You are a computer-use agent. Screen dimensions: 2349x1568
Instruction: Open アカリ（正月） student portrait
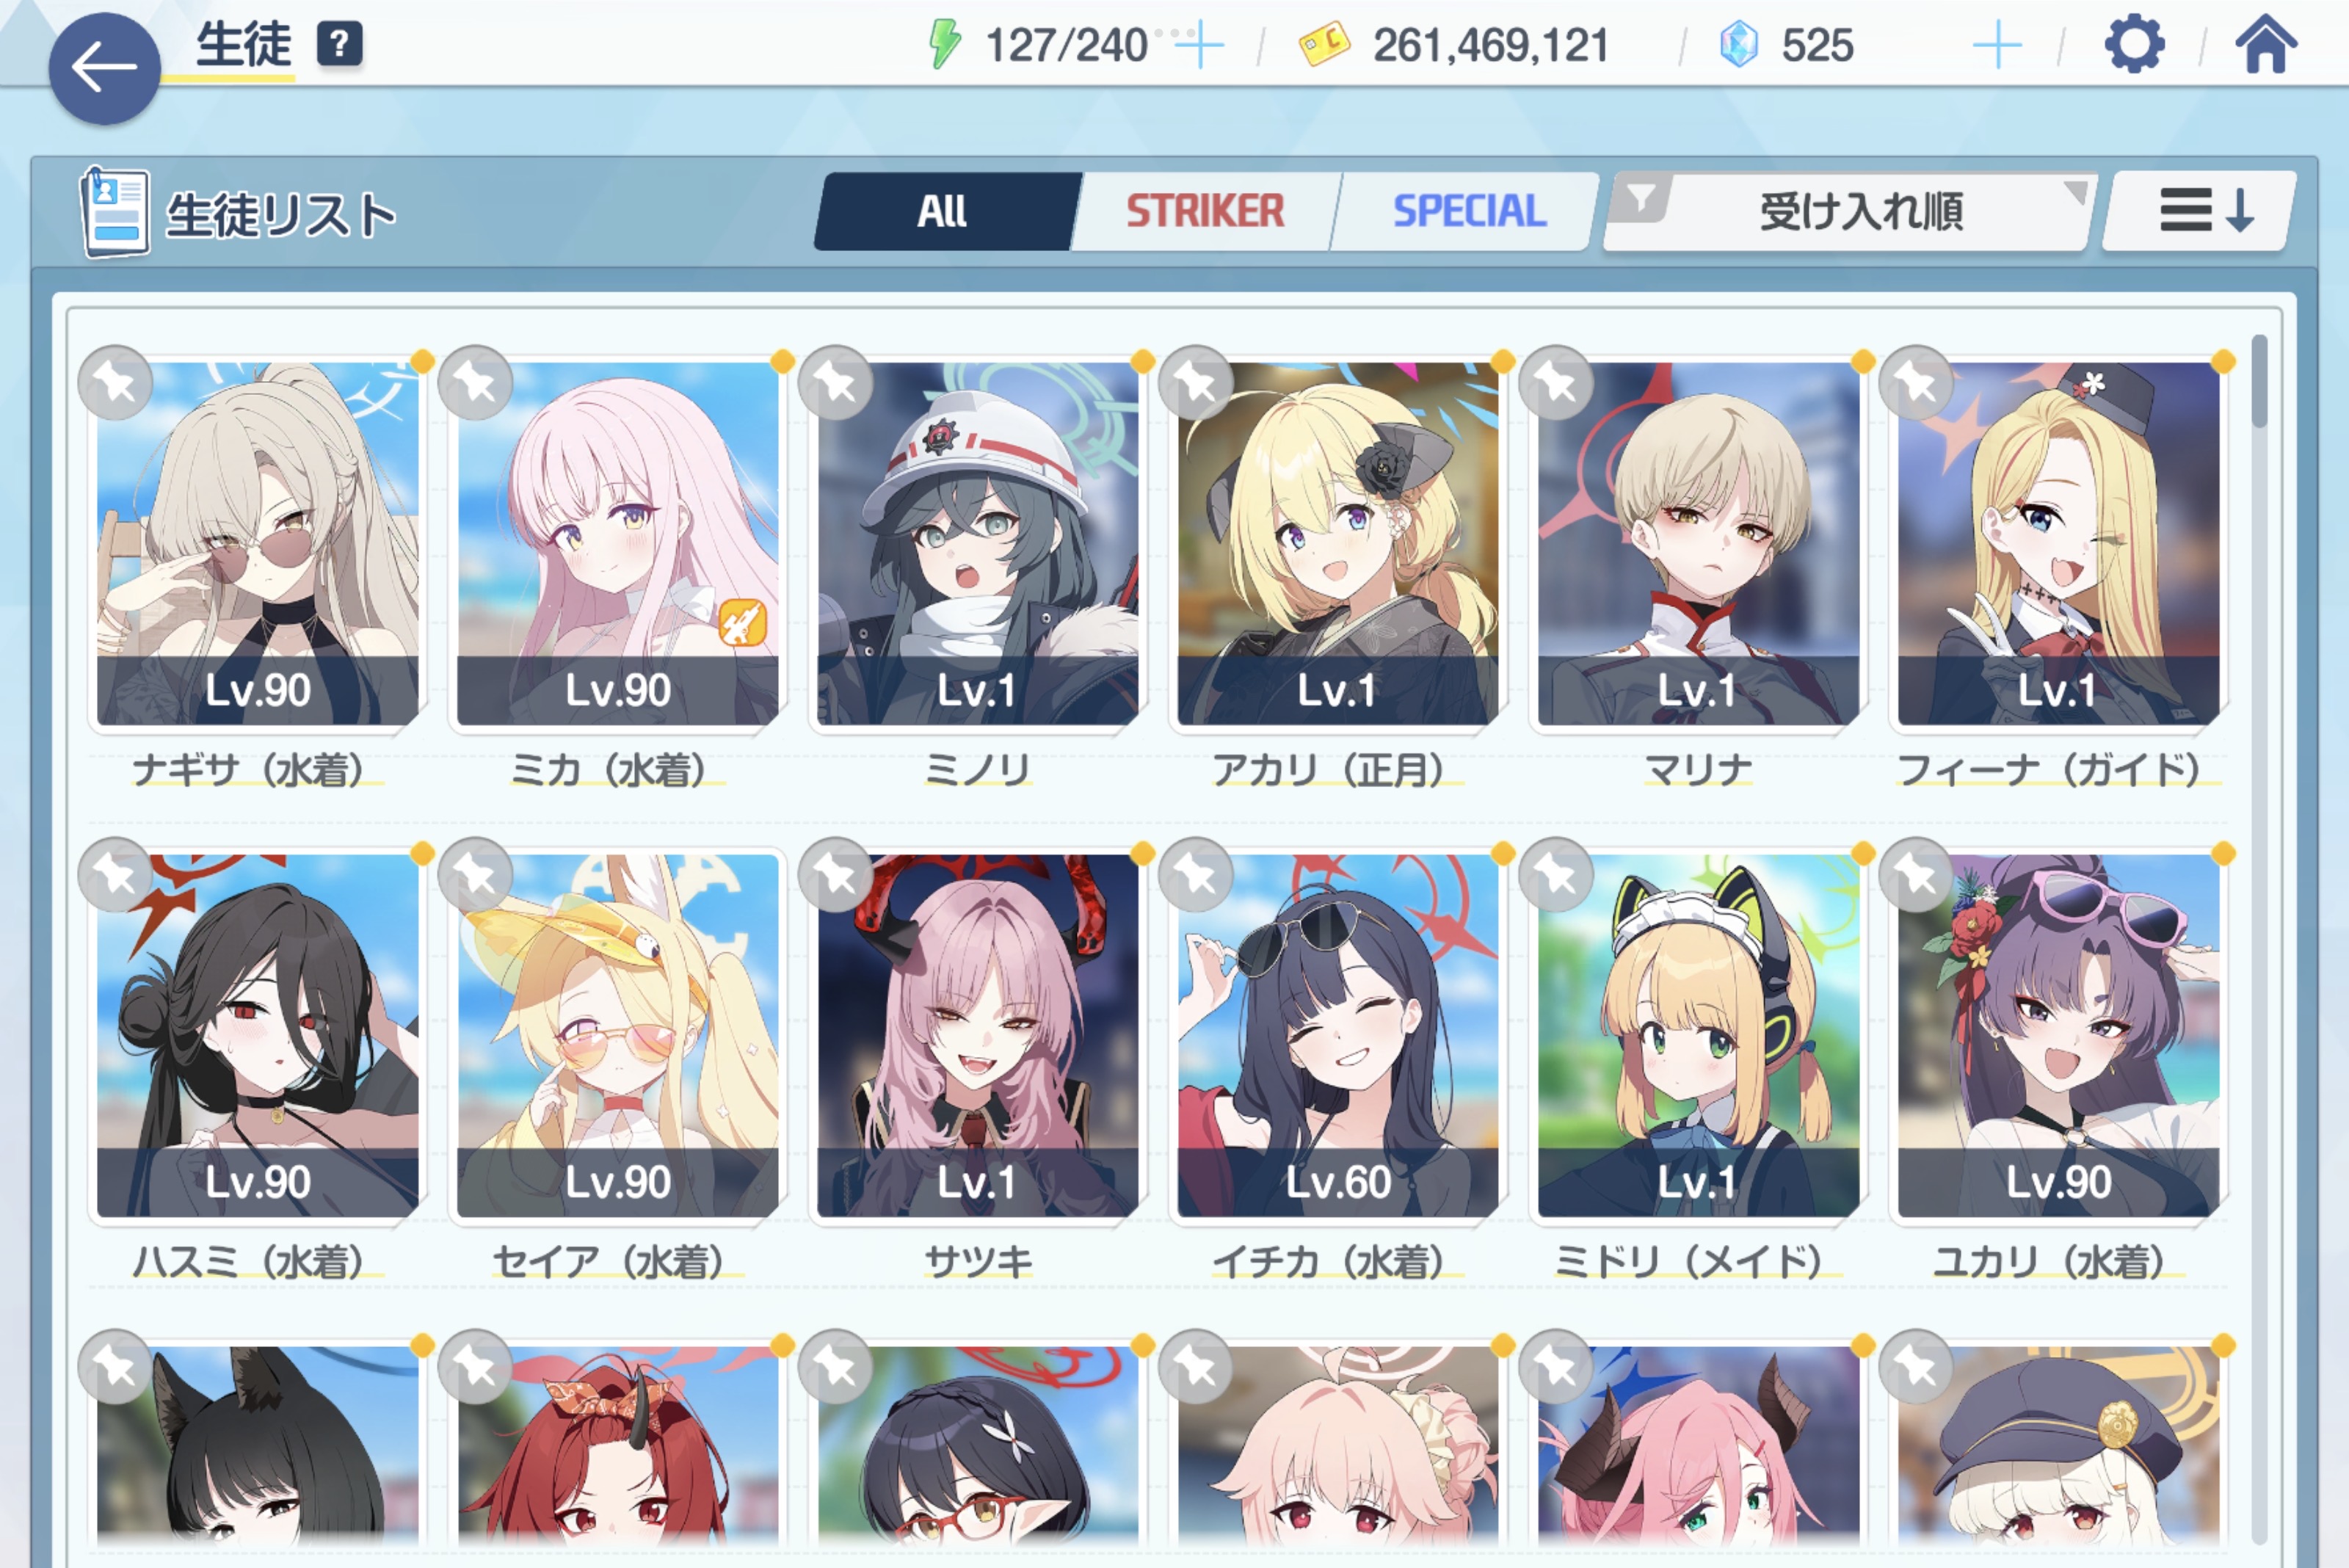click(1337, 543)
